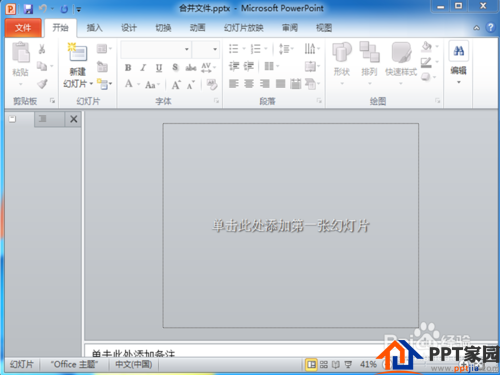The height and width of the screenshot is (375, 500).
Task: Open the Columns options
Action: click(x=271, y=66)
